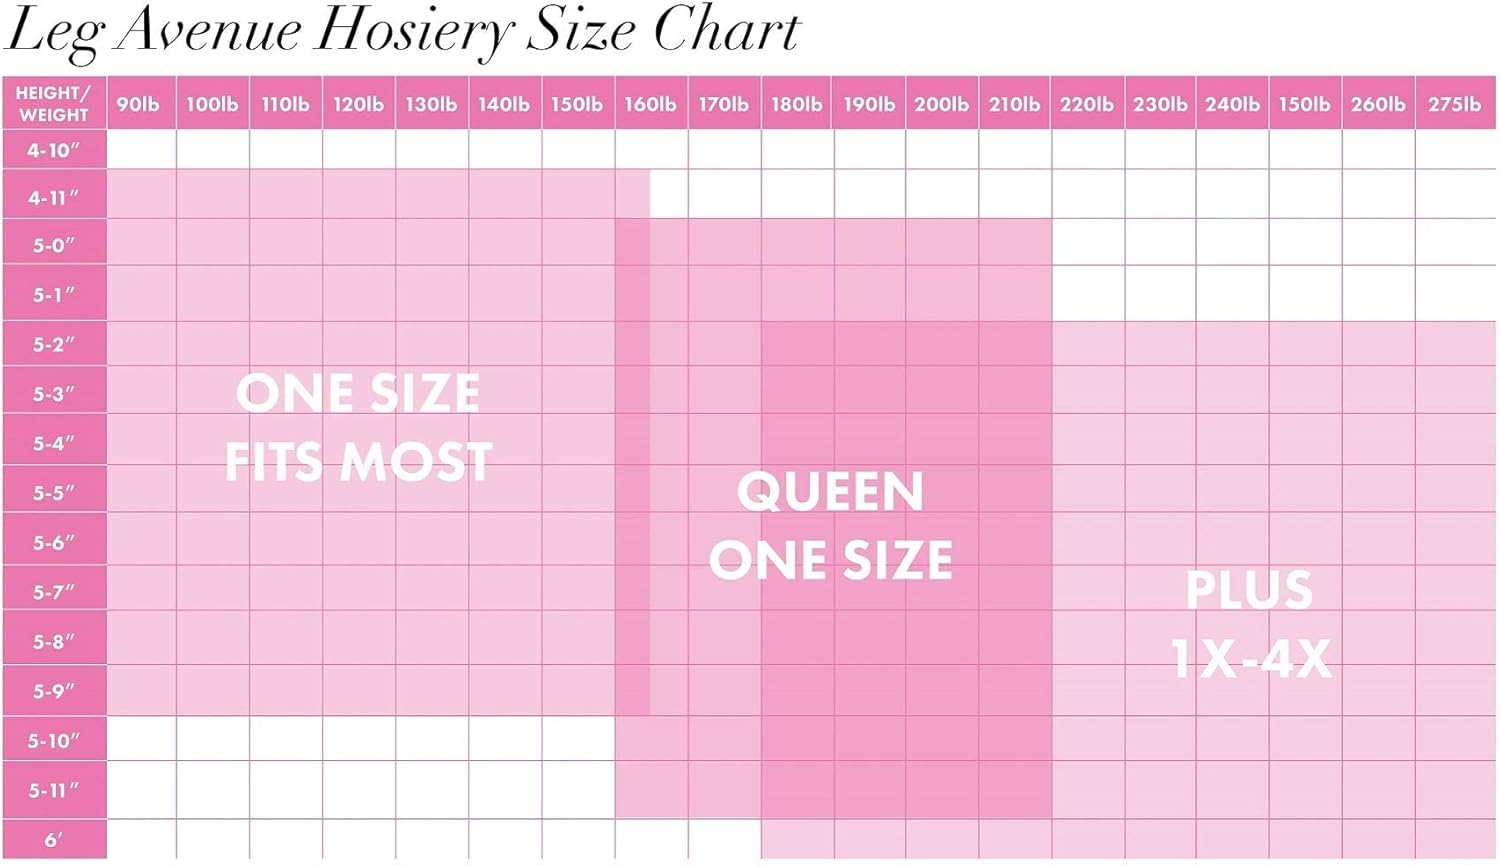
Task: Click the 5-3" row label
Action: pyautogui.click(x=54, y=394)
